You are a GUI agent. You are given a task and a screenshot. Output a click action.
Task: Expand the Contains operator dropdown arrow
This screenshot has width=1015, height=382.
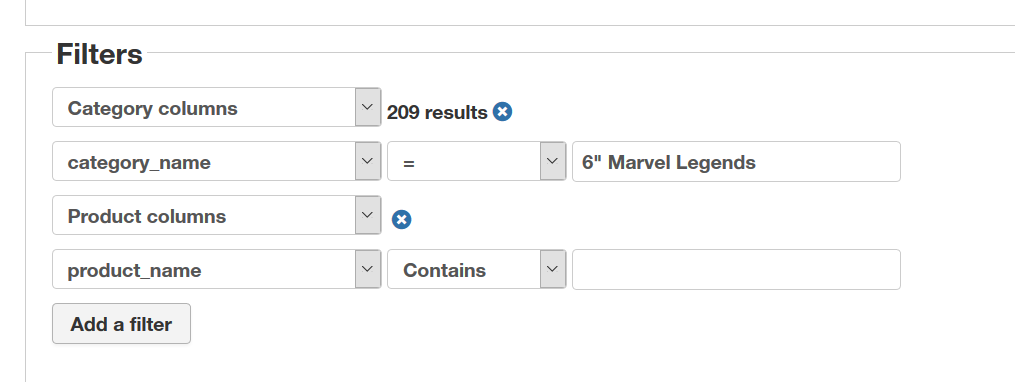553,269
